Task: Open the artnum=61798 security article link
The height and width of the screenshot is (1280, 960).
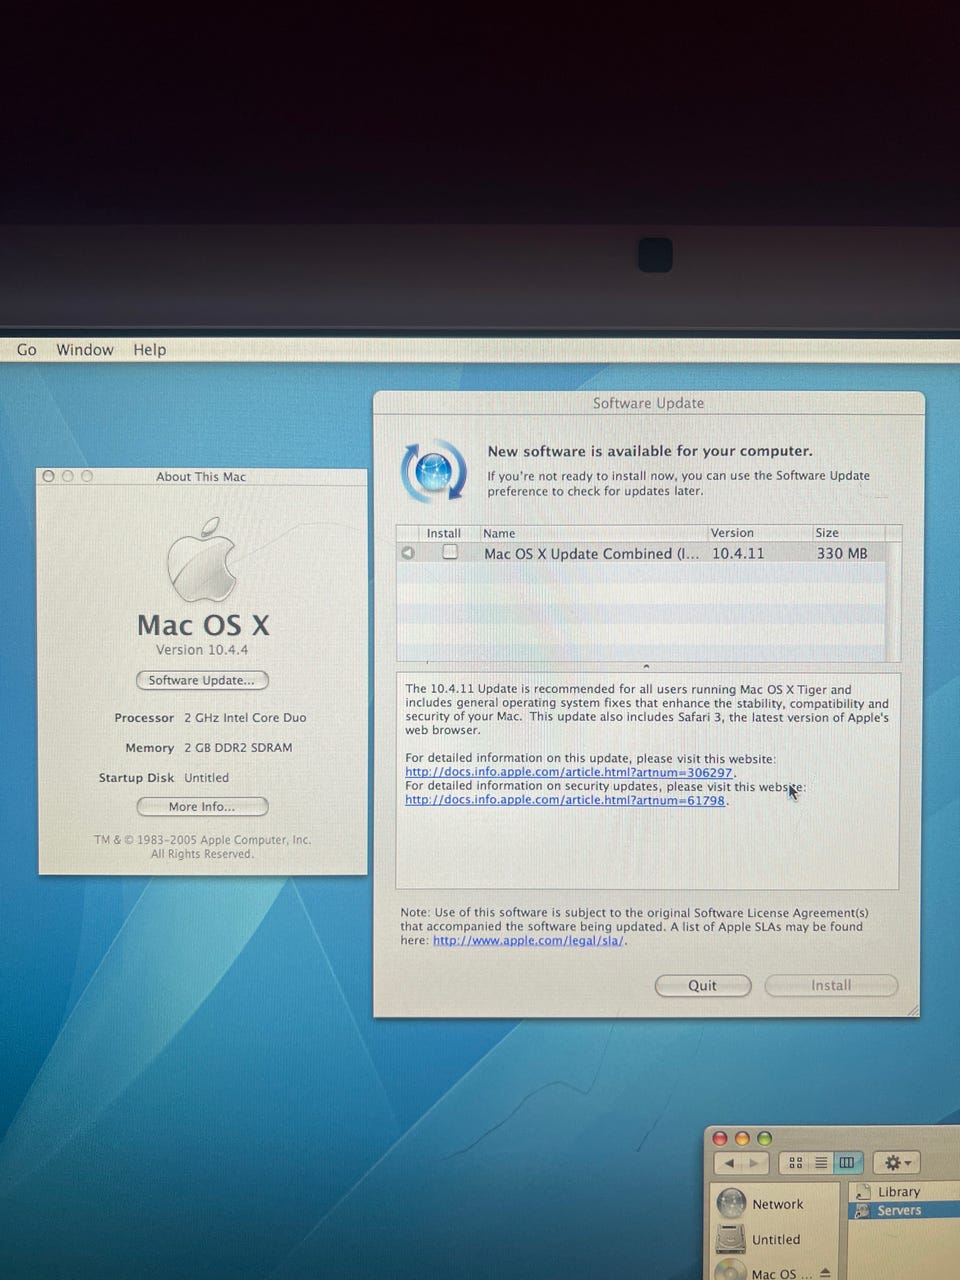Action: pos(565,800)
